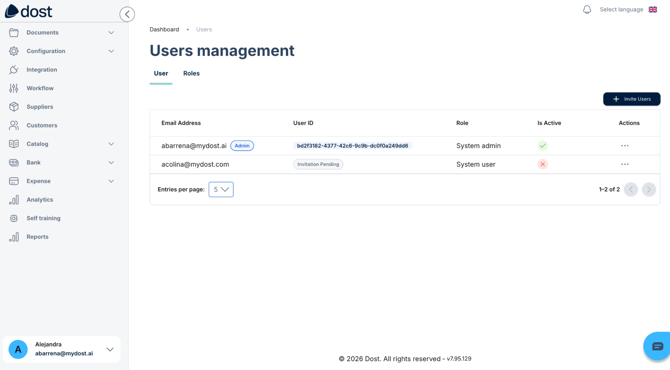Click green active checkmark for abarrena
This screenshot has width=670, height=370.
(543, 146)
